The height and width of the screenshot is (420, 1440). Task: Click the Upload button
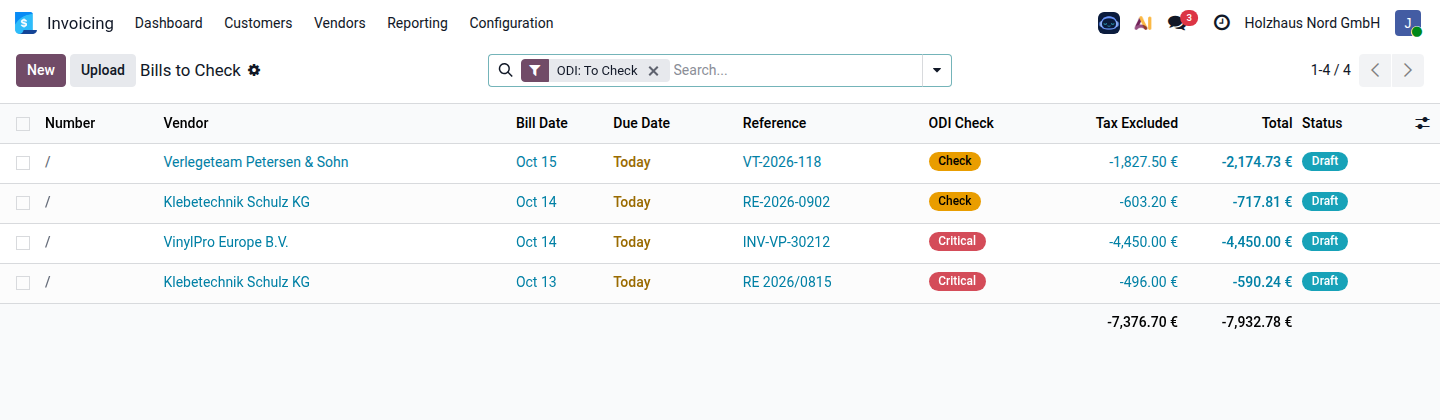pyautogui.click(x=103, y=70)
